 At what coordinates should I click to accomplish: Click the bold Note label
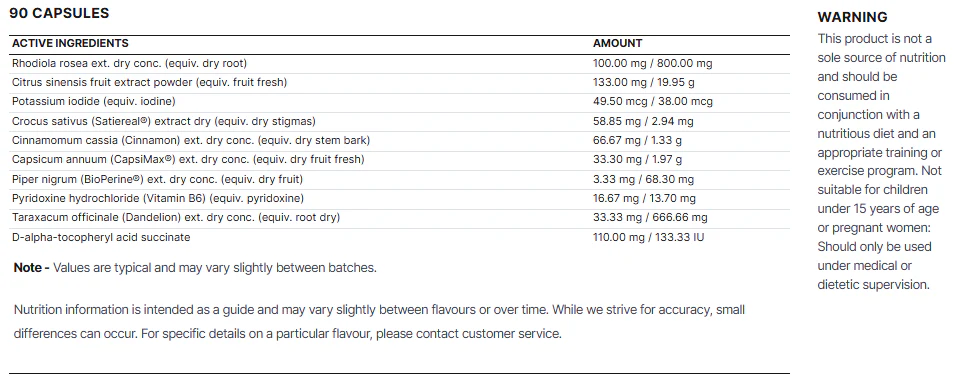(31, 268)
